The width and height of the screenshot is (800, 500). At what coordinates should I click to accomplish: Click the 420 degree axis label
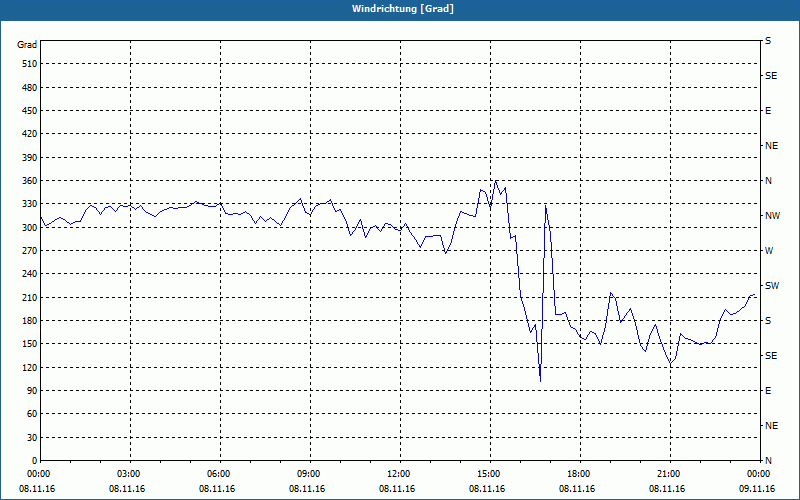pyautogui.click(x=30, y=134)
